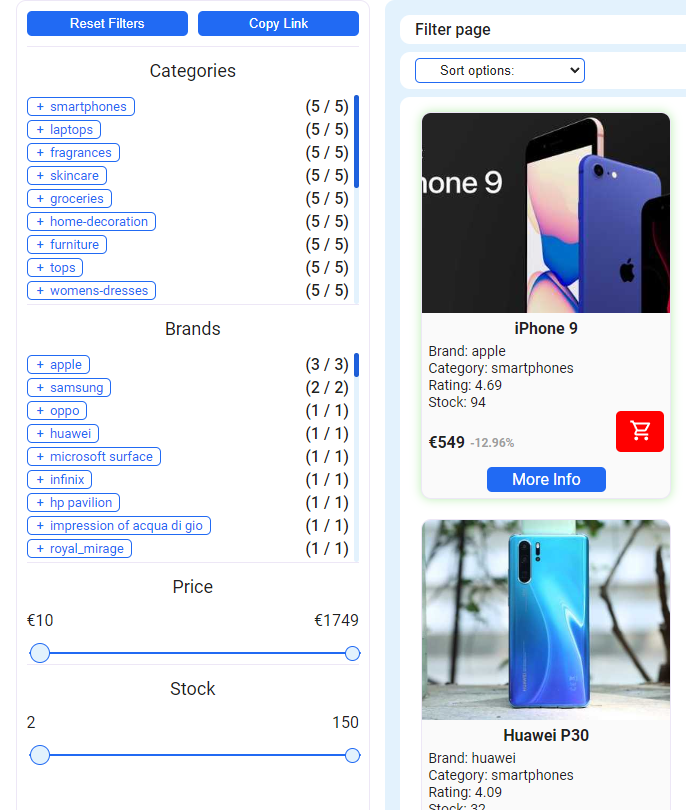This screenshot has width=686, height=810.
Task: Select the huawei brand filter chip
Action: (63, 433)
